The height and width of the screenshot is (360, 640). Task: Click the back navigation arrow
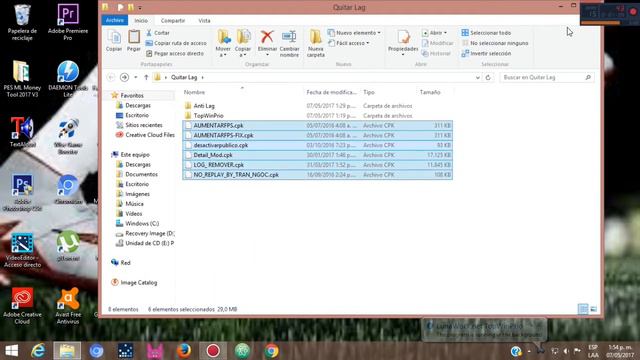[x=111, y=77]
